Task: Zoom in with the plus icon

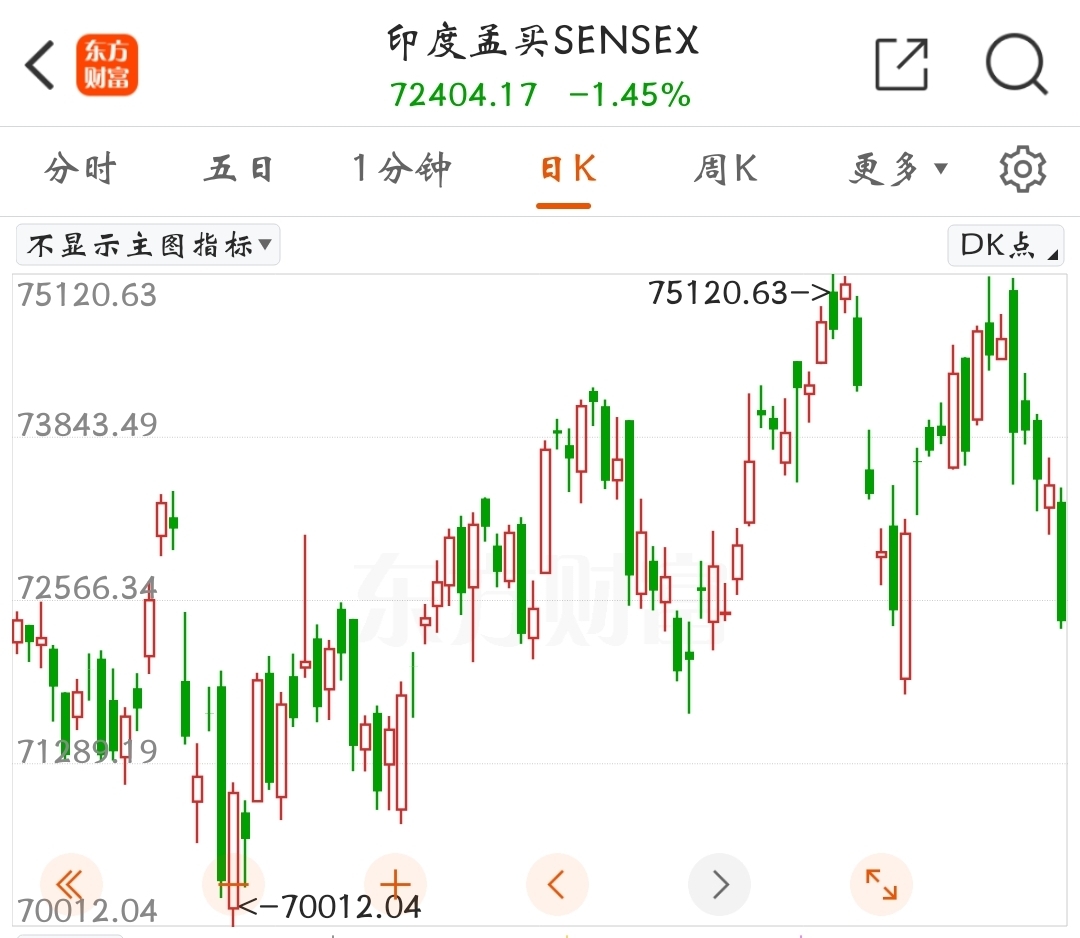Action: (x=395, y=884)
